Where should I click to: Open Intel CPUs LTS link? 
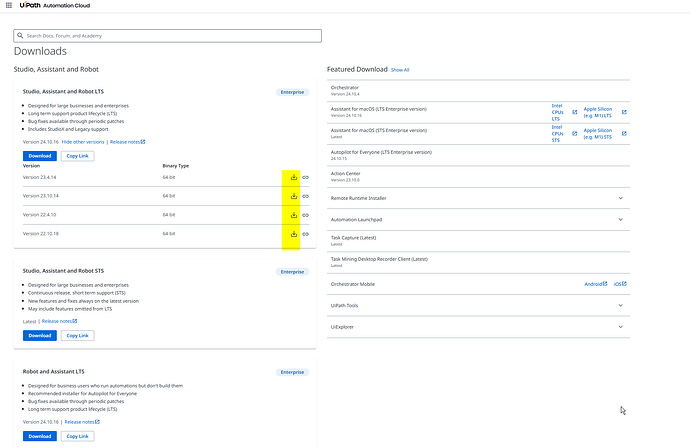[558, 112]
